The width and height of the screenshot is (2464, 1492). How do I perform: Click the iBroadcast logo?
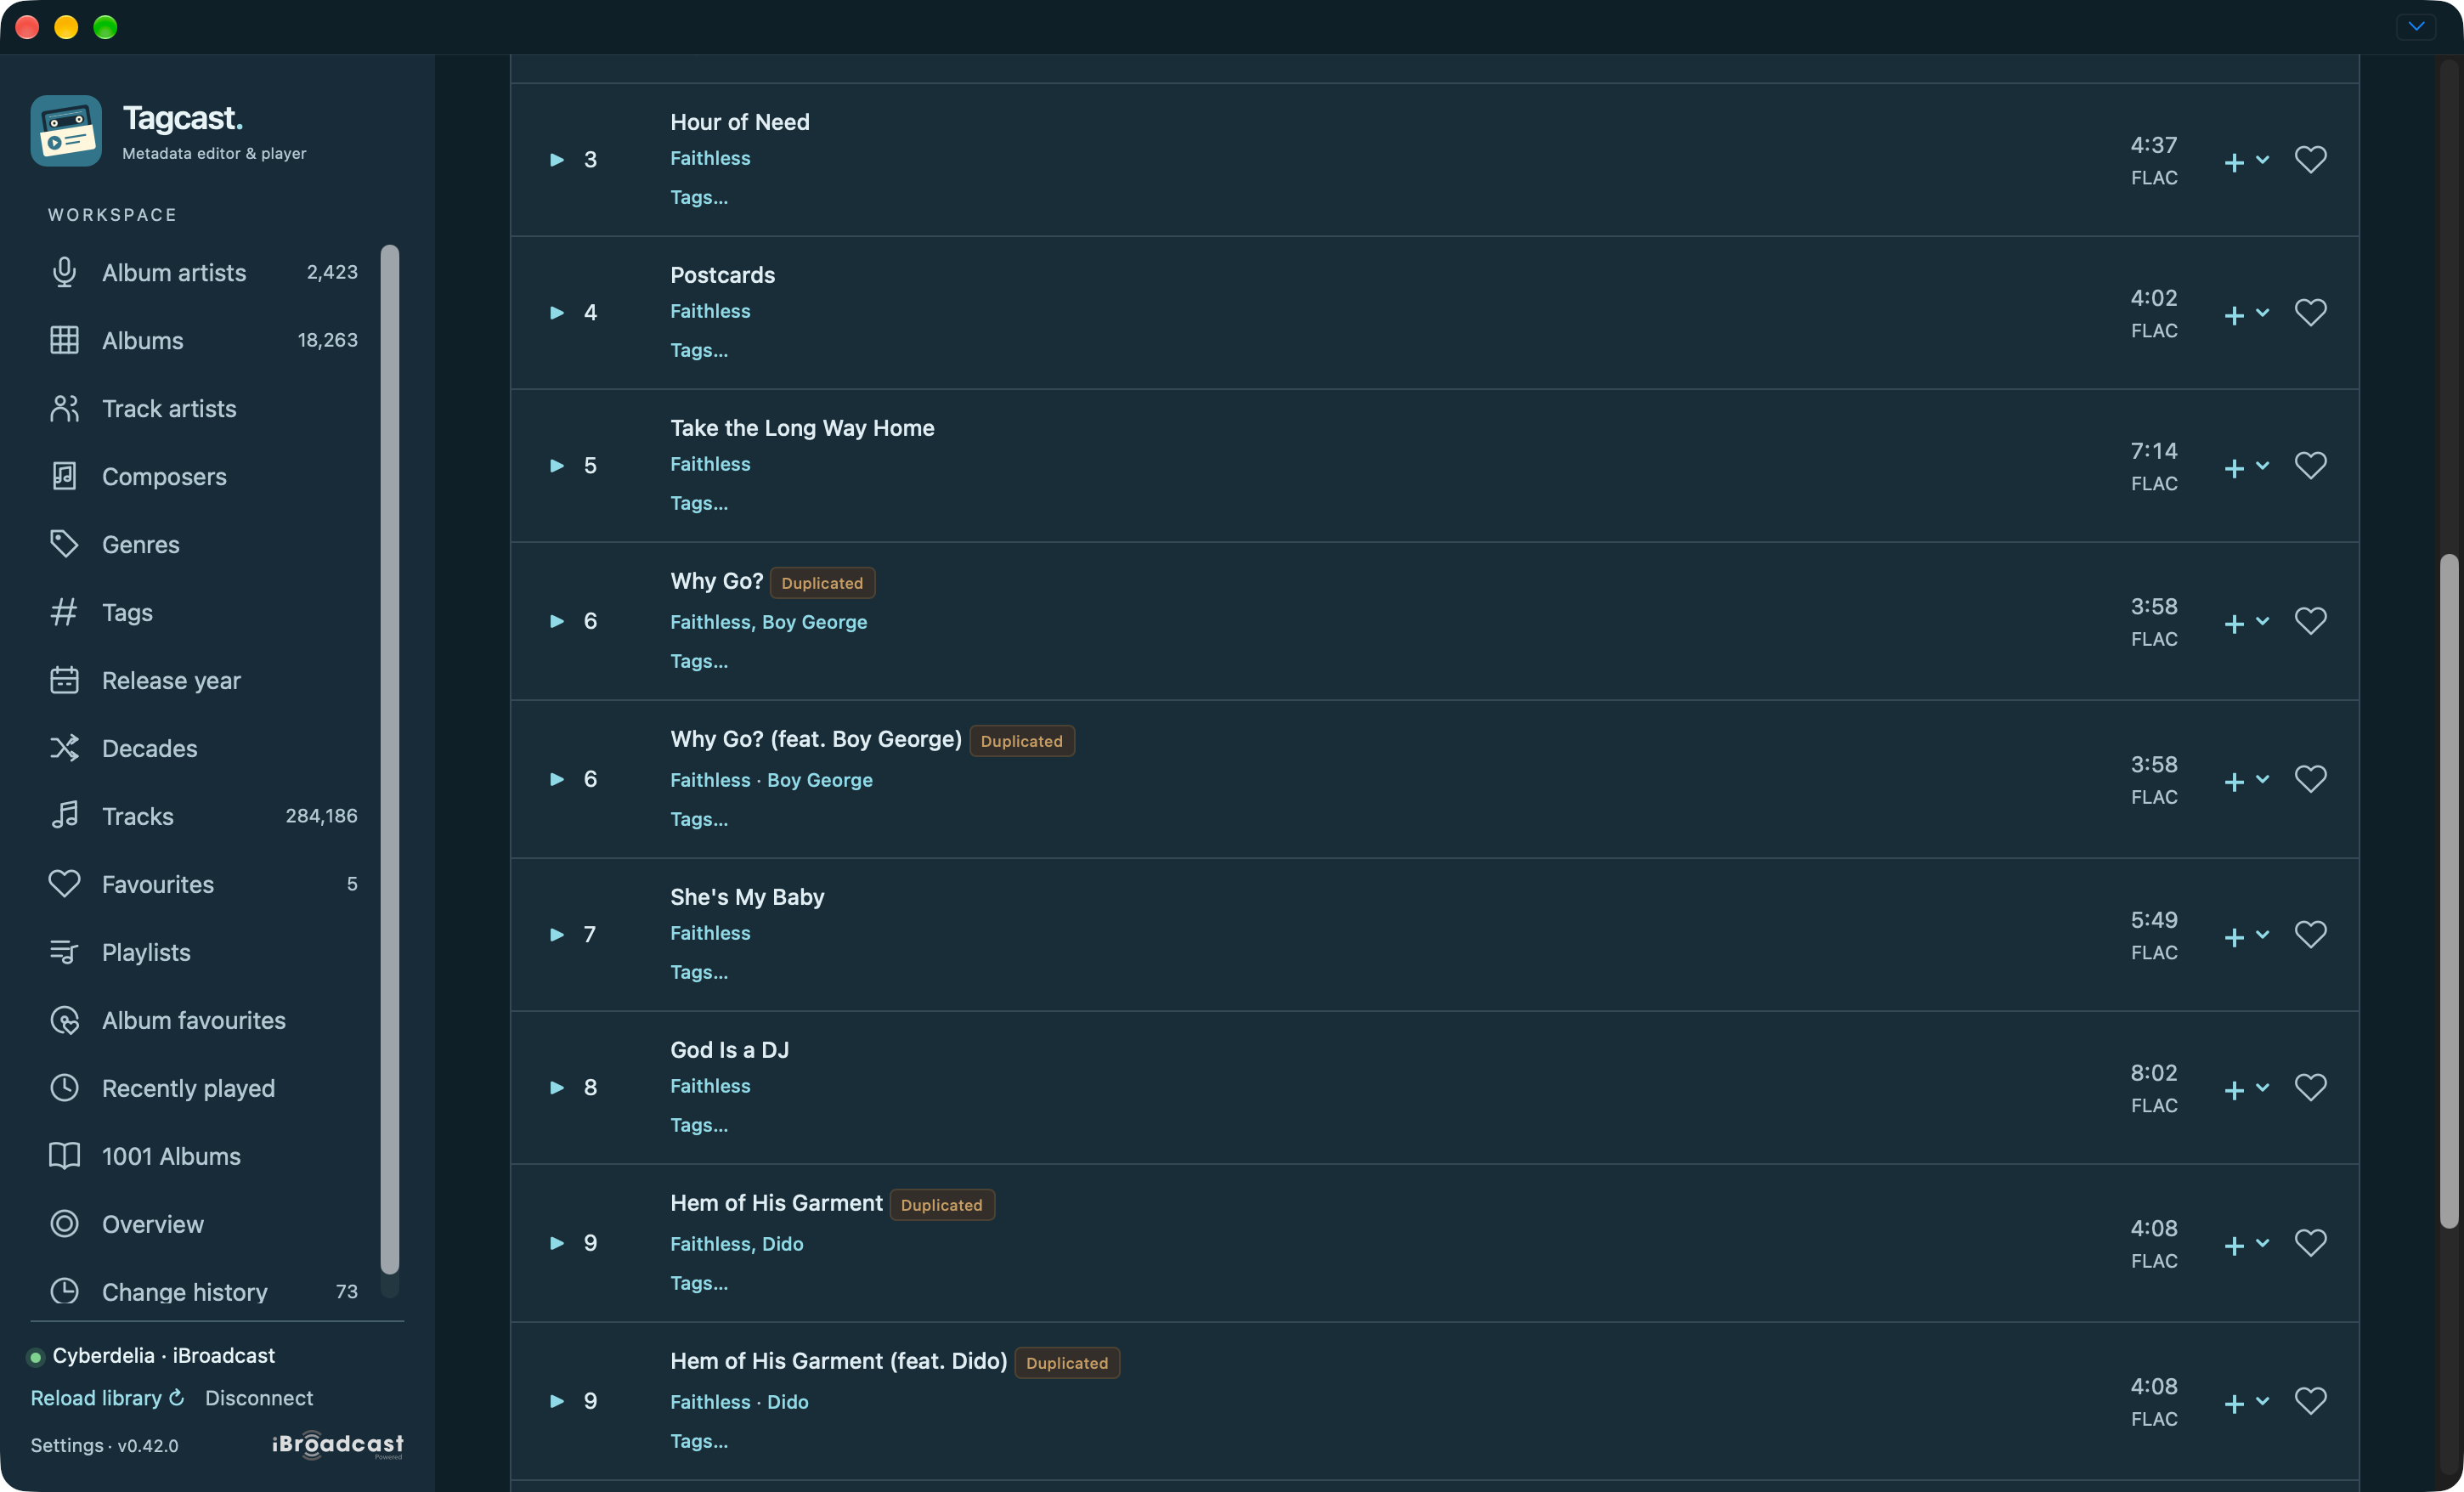point(338,1444)
